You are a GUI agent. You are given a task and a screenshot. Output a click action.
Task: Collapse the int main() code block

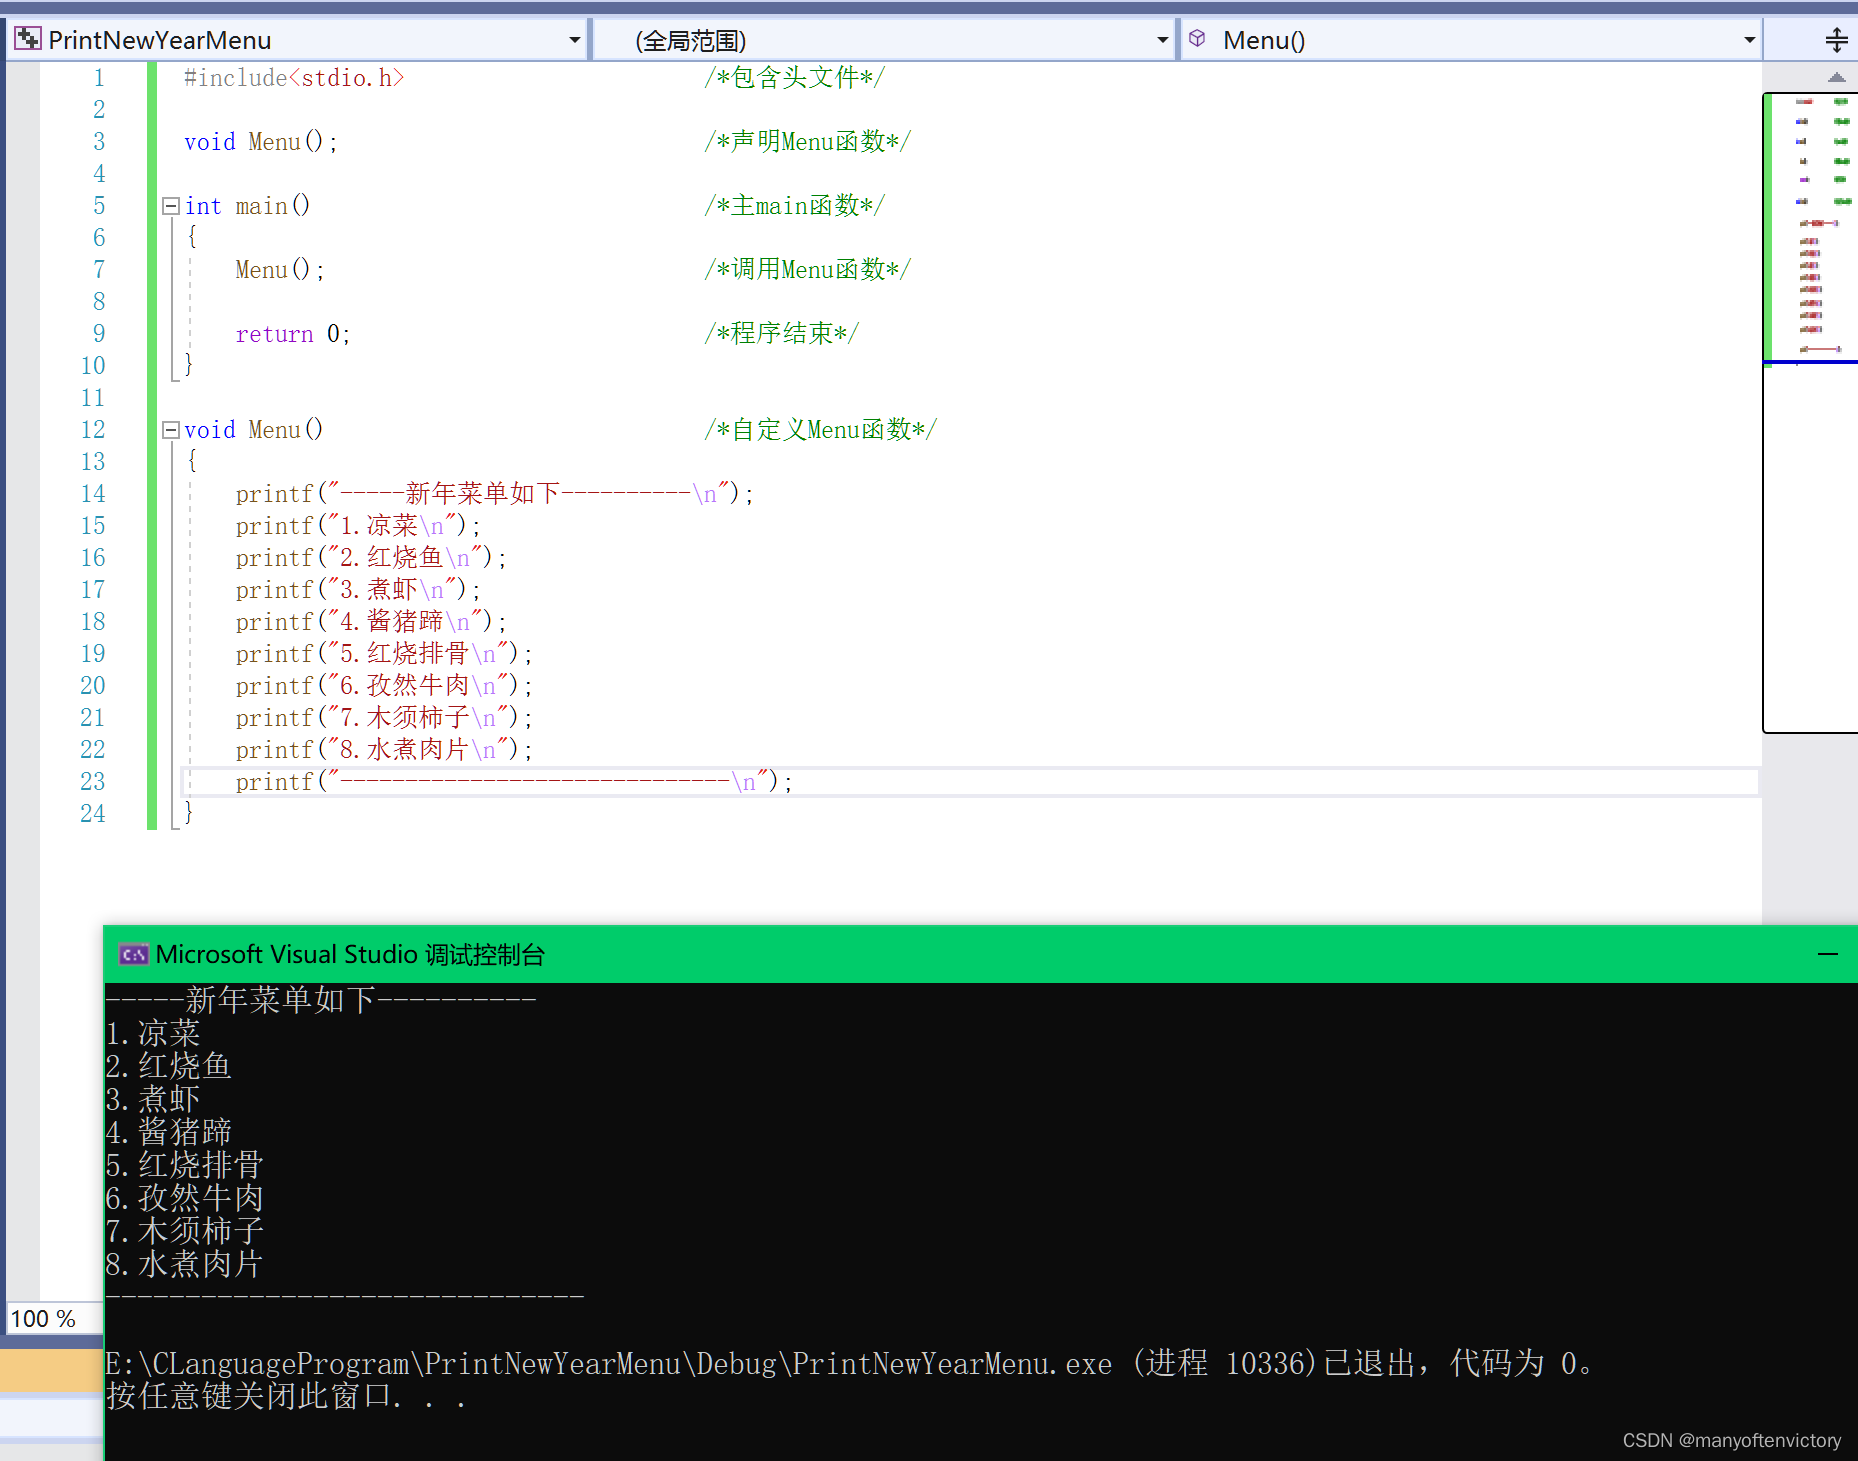pyautogui.click(x=171, y=206)
